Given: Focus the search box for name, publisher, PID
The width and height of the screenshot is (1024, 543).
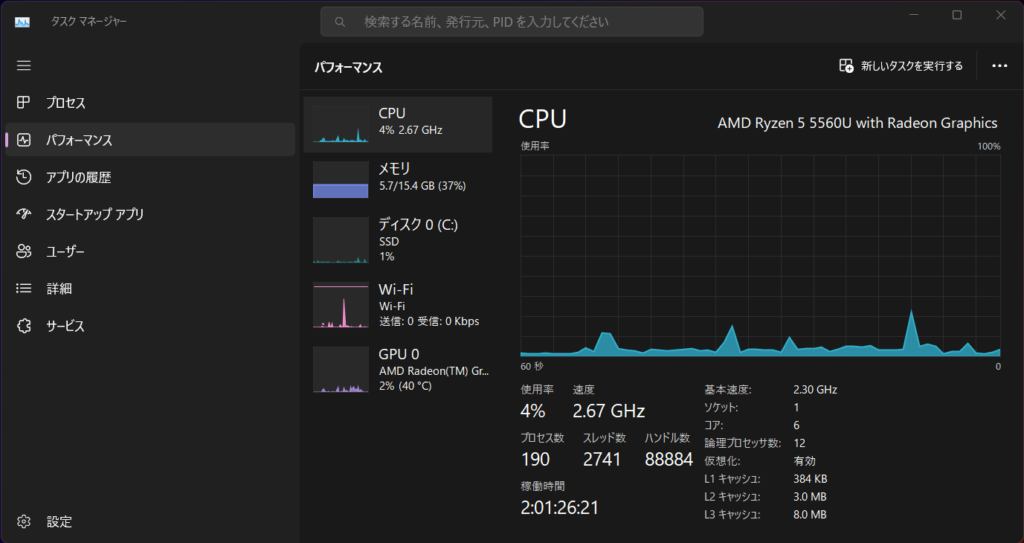Looking at the screenshot, I should click(511, 22).
